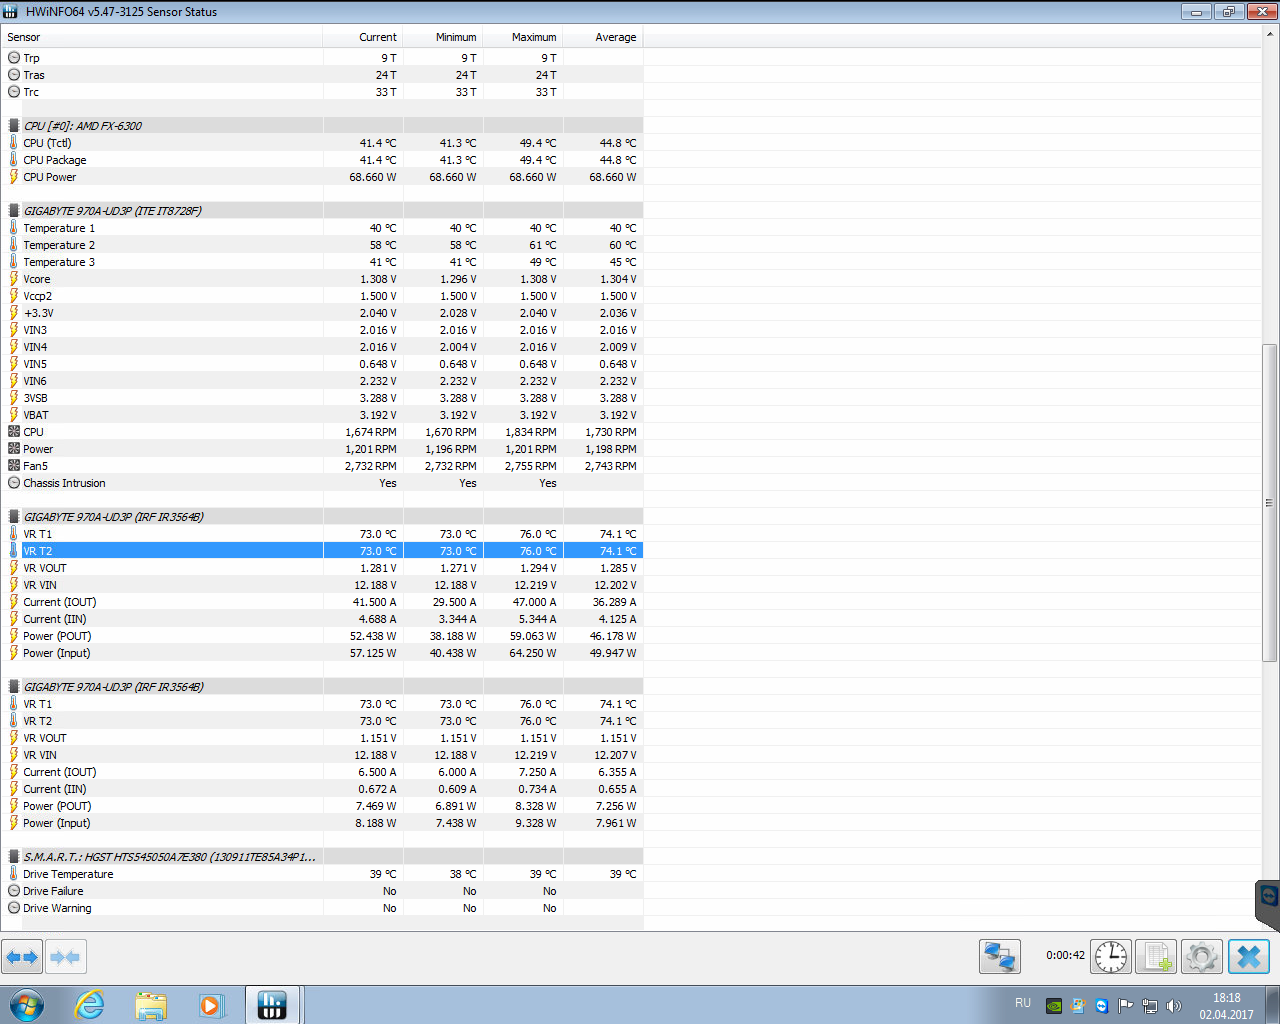
Task: Close sensor status with the blue X button
Action: [x=1249, y=957]
